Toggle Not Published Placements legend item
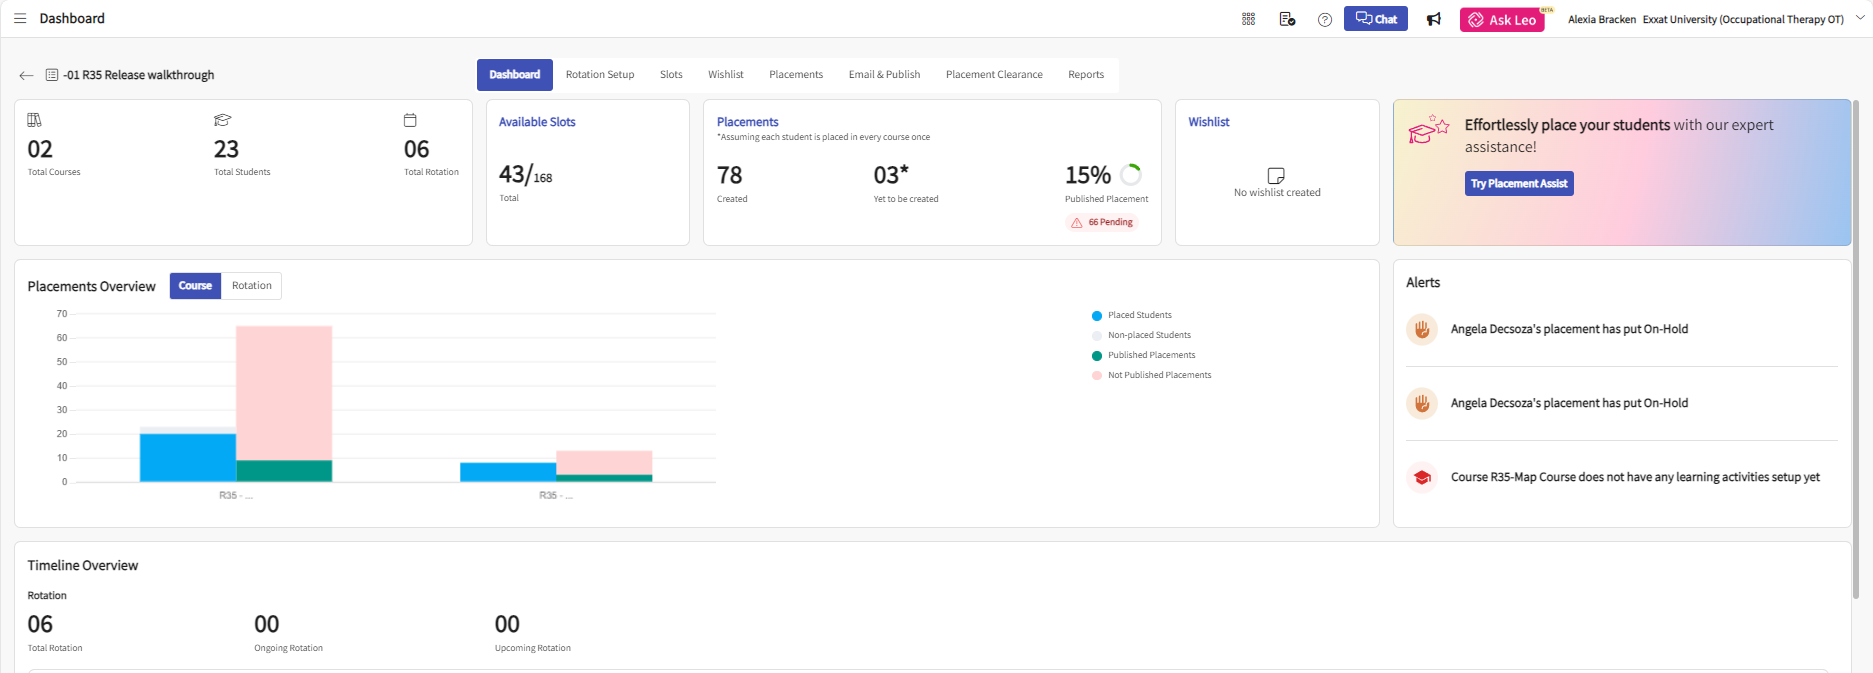 coord(1158,375)
